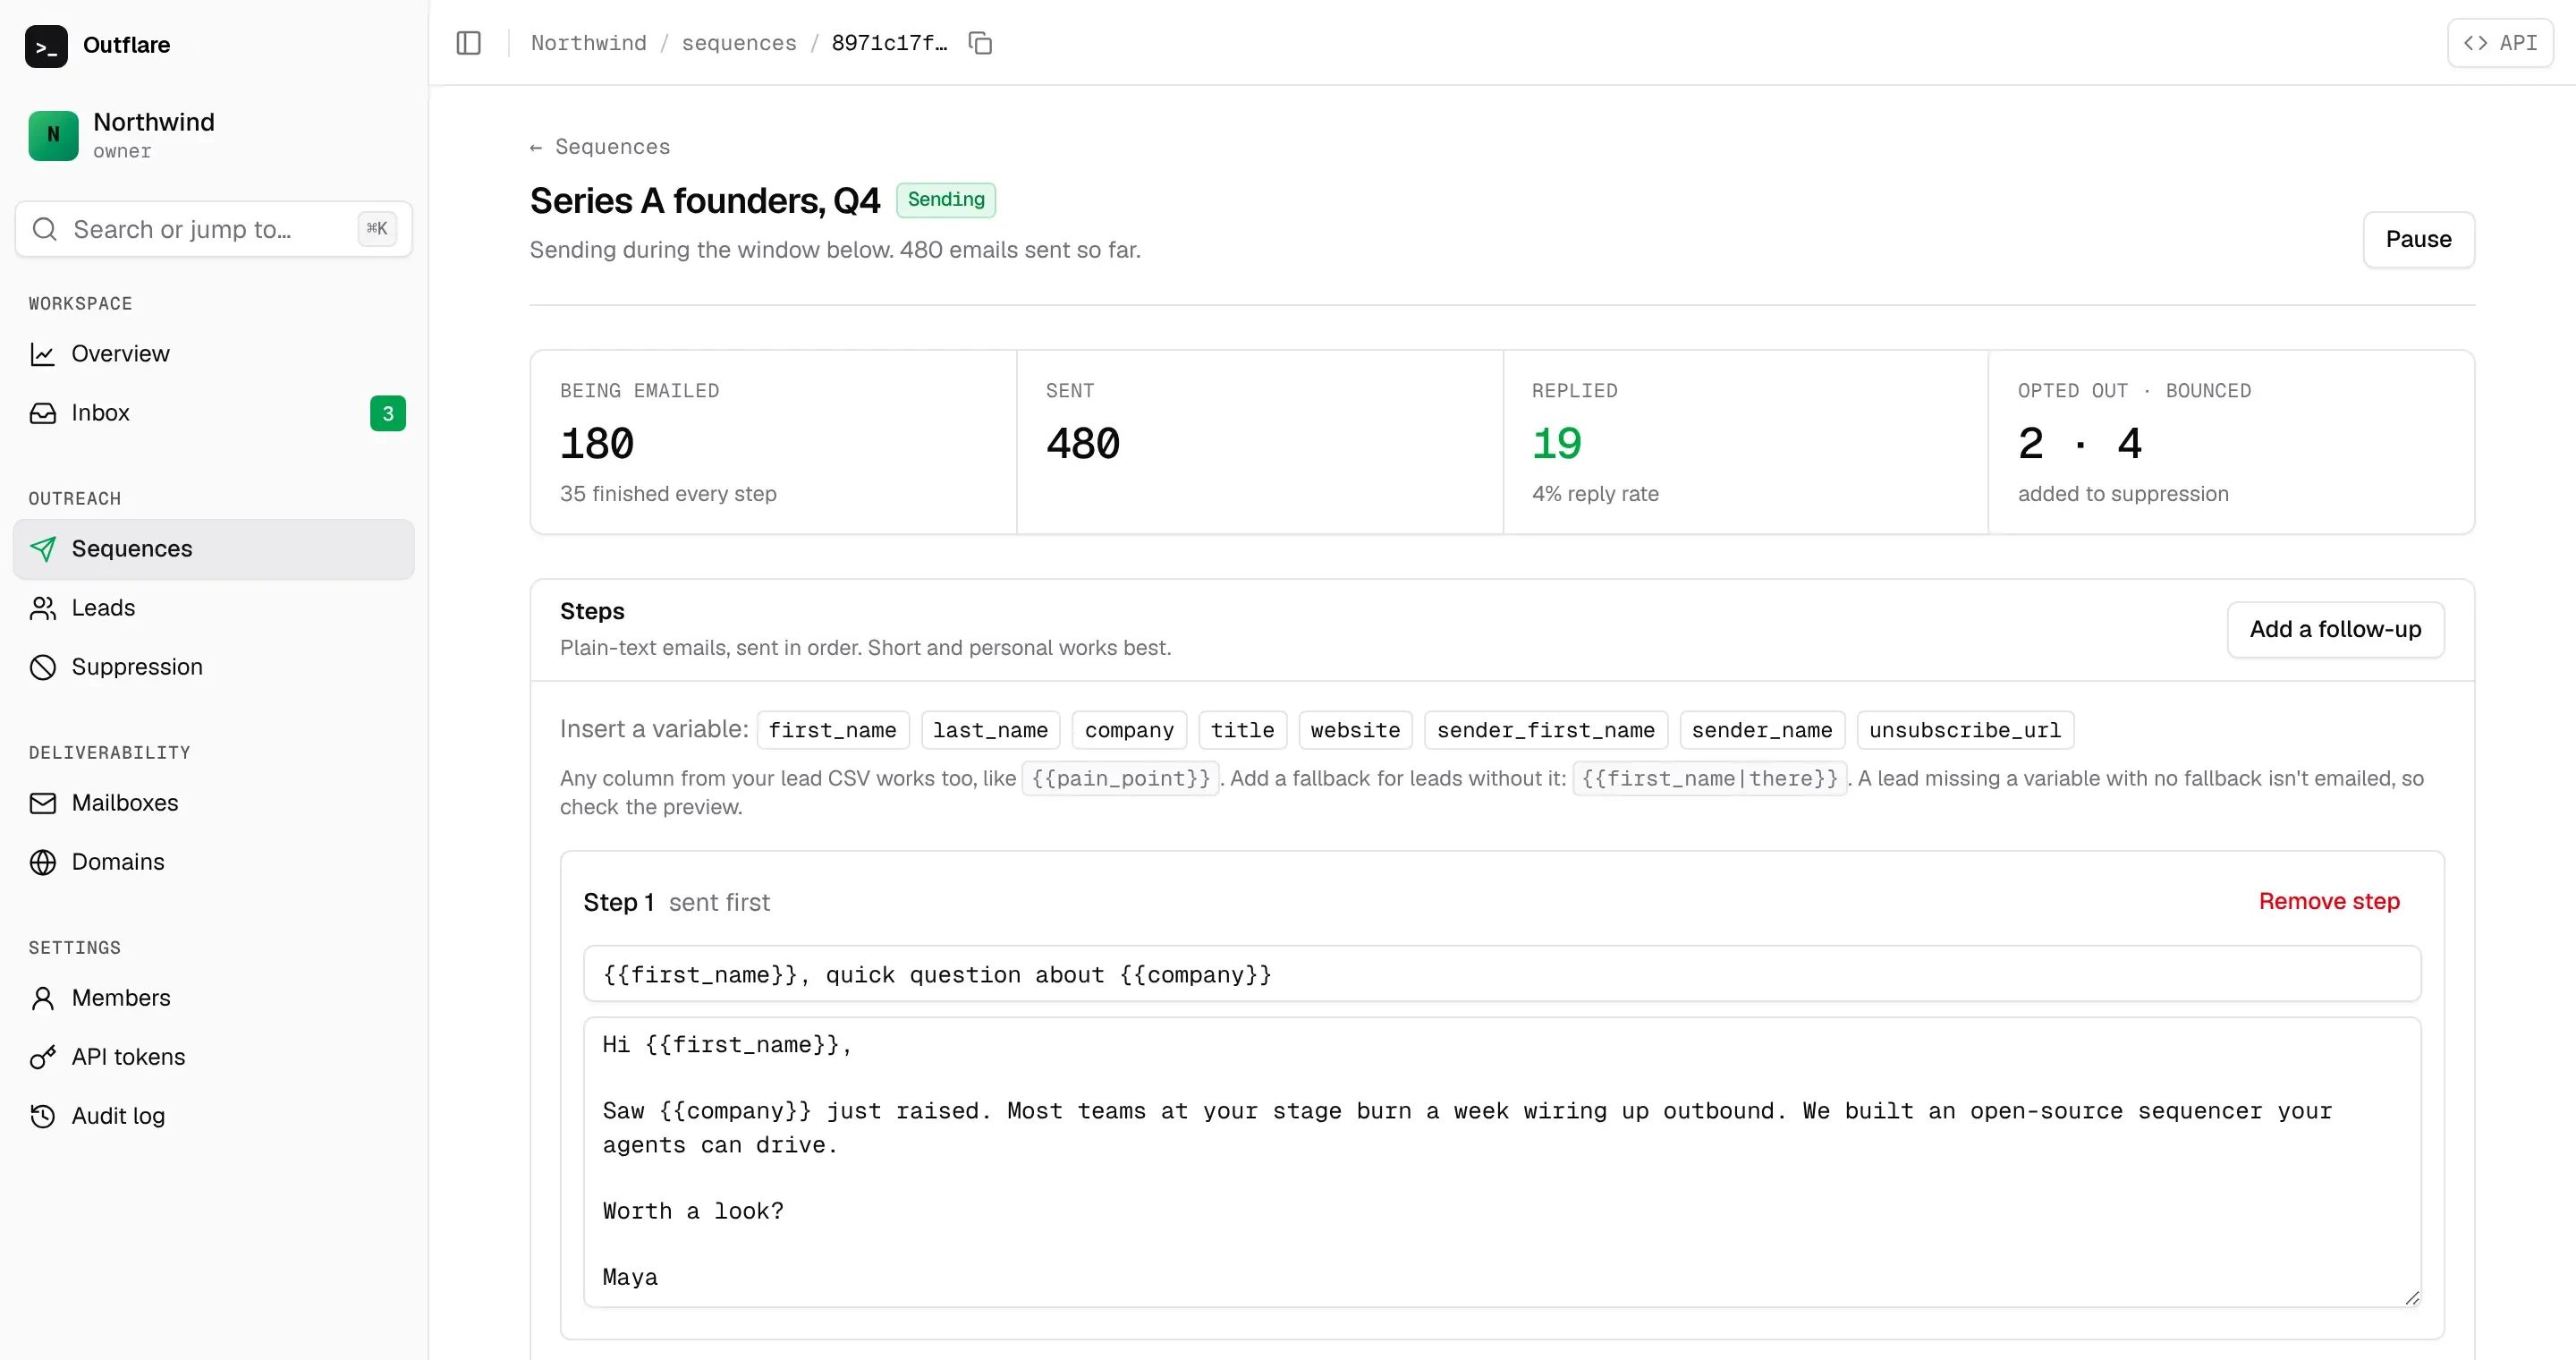This screenshot has height=1360, width=2576.
Task: Click the Domains globe icon
Action: pyautogui.click(x=43, y=862)
